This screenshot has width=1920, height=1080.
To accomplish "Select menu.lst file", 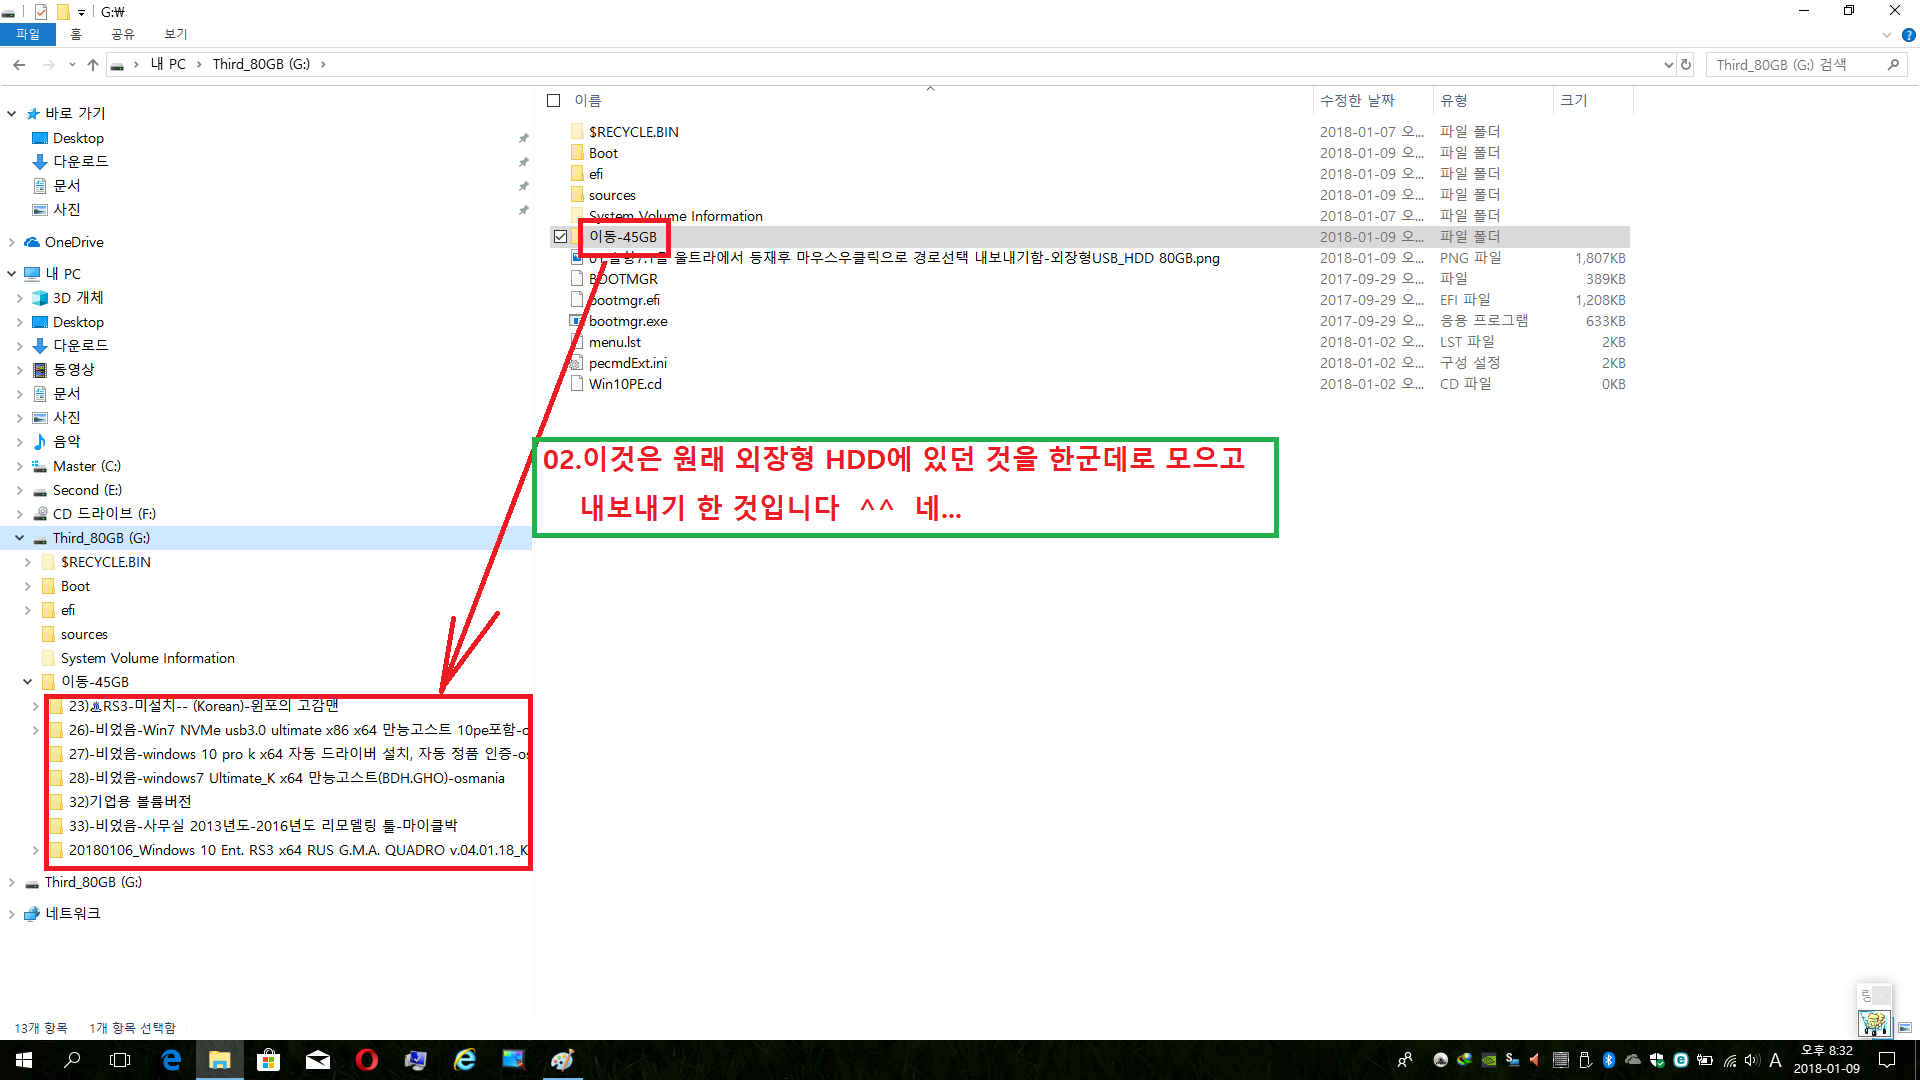I will (614, 342).
